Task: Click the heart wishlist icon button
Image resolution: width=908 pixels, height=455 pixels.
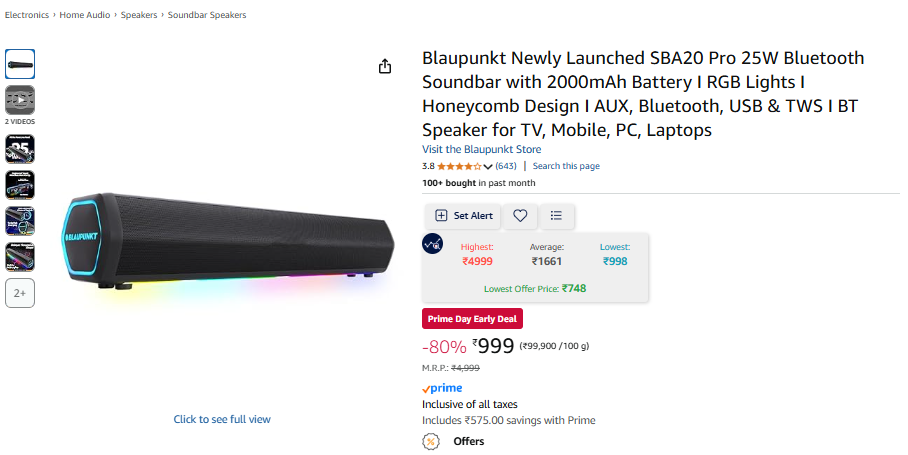Action: pos(520,215)
